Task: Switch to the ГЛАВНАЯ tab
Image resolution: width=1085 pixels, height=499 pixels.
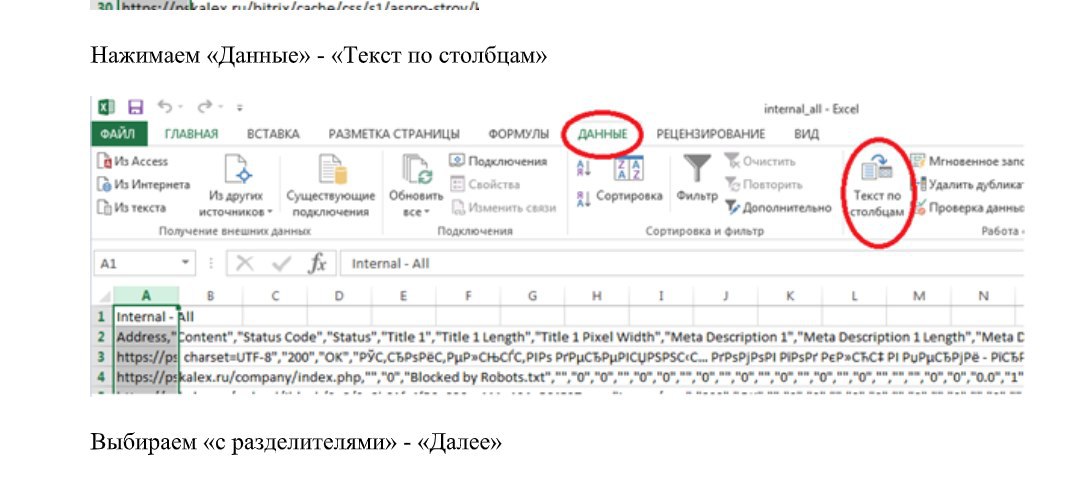Action: (x=191, y=134)
